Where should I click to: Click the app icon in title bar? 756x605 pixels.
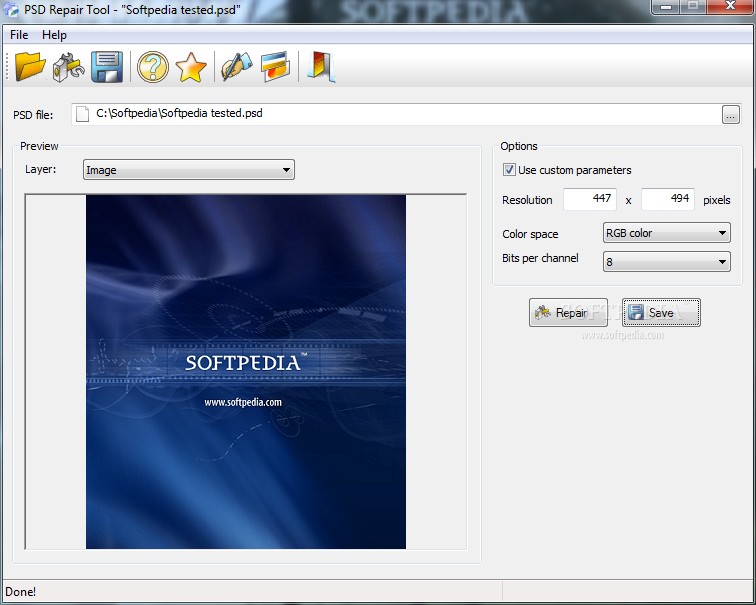click(10, 9)
